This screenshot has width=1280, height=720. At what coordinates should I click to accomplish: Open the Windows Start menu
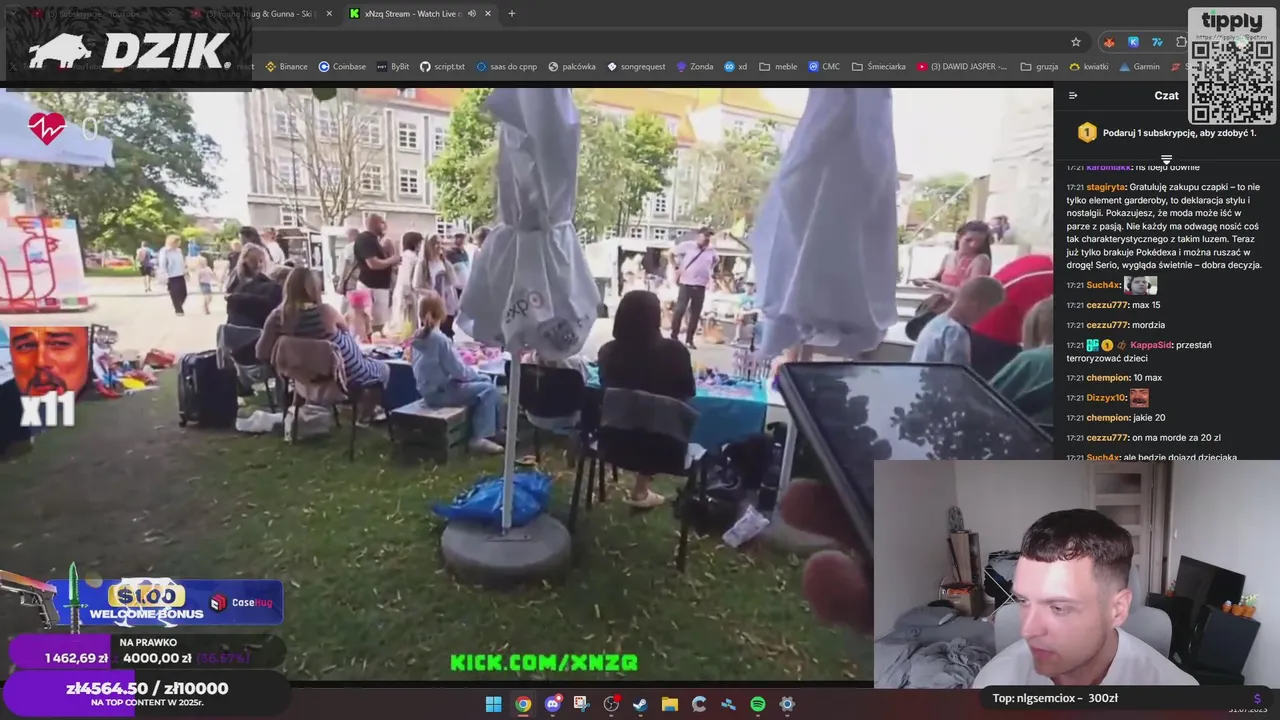493,704
